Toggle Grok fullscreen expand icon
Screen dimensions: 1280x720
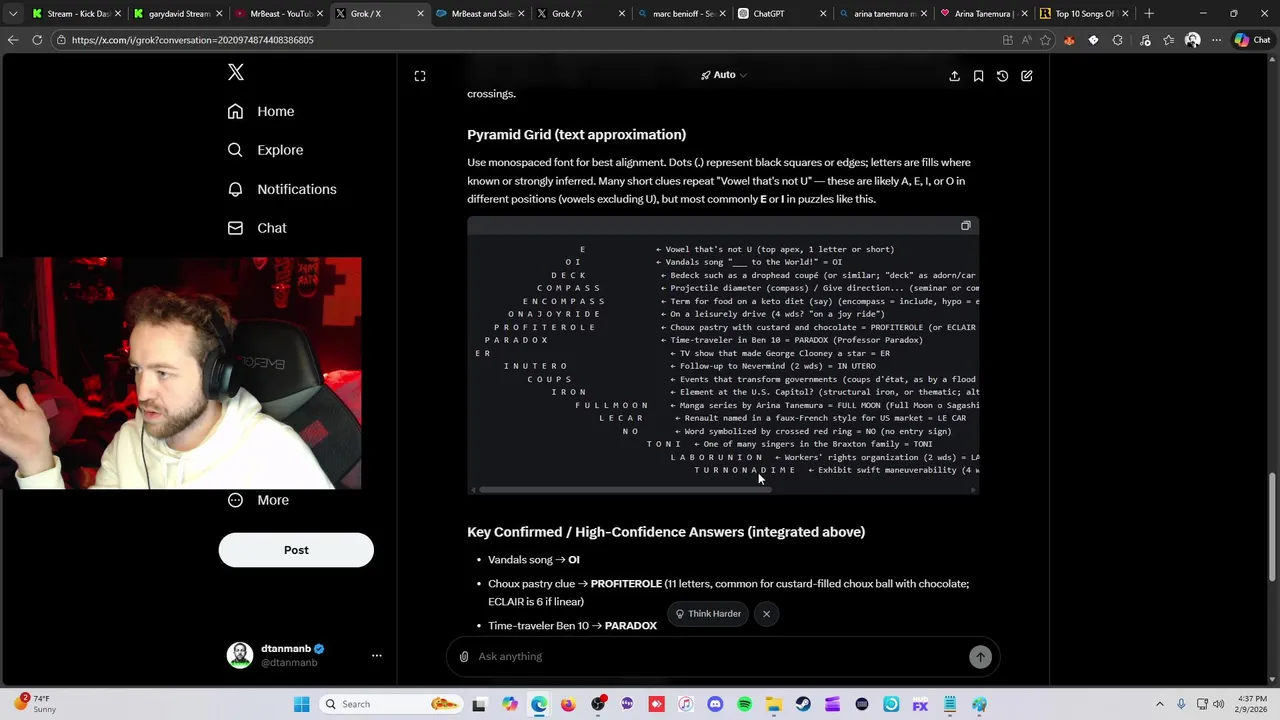[x=420, y=76]
